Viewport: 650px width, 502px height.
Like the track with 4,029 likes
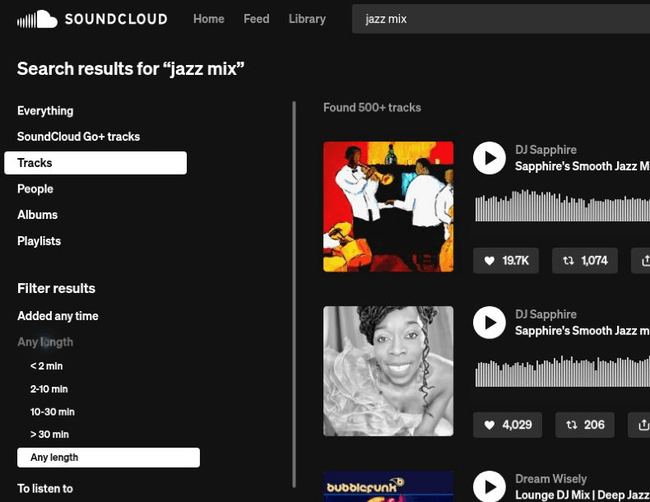507,425
